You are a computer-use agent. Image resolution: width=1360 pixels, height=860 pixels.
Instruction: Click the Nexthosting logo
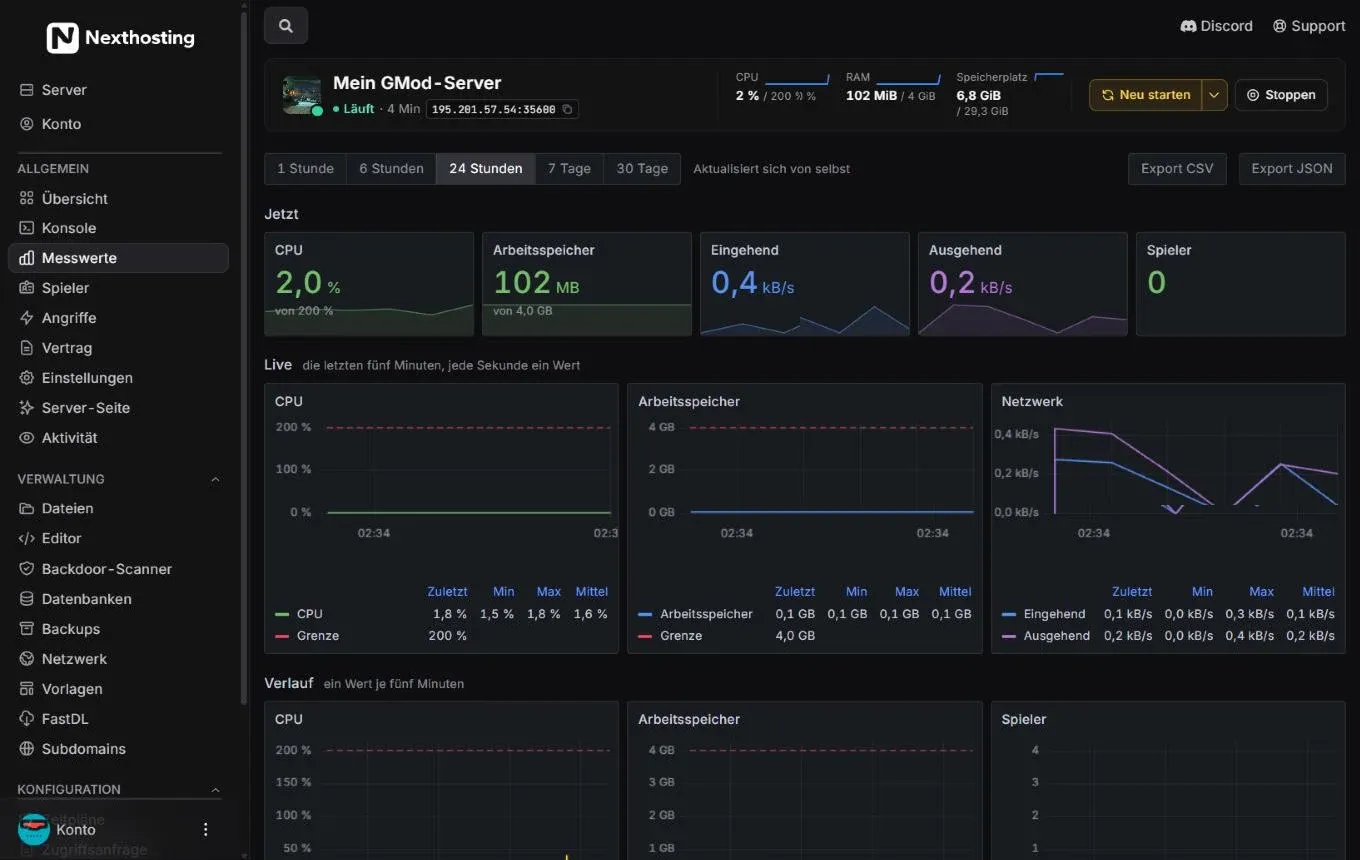tap(121, 38)
